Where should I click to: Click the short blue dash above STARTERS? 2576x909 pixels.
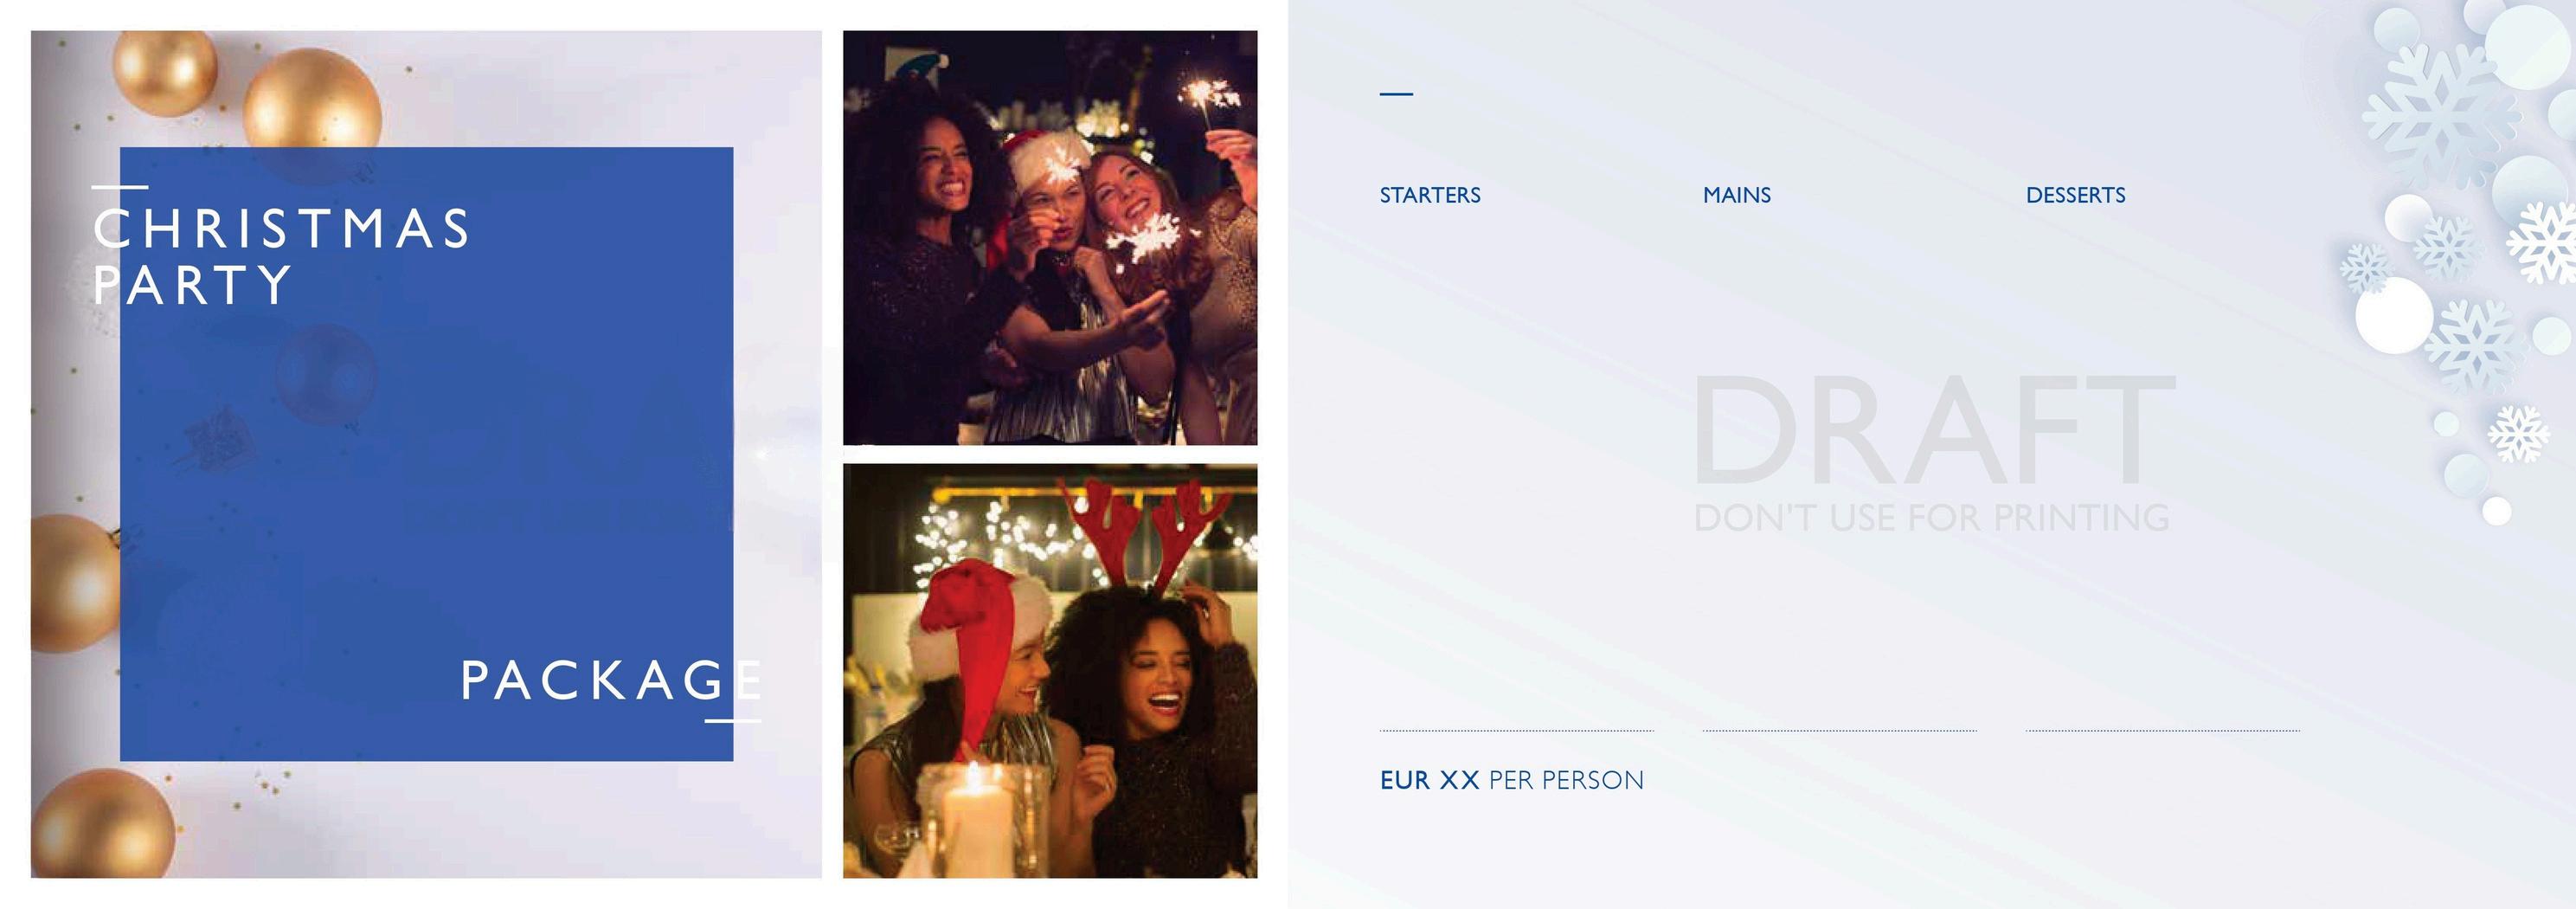[x=1396, y=94]
